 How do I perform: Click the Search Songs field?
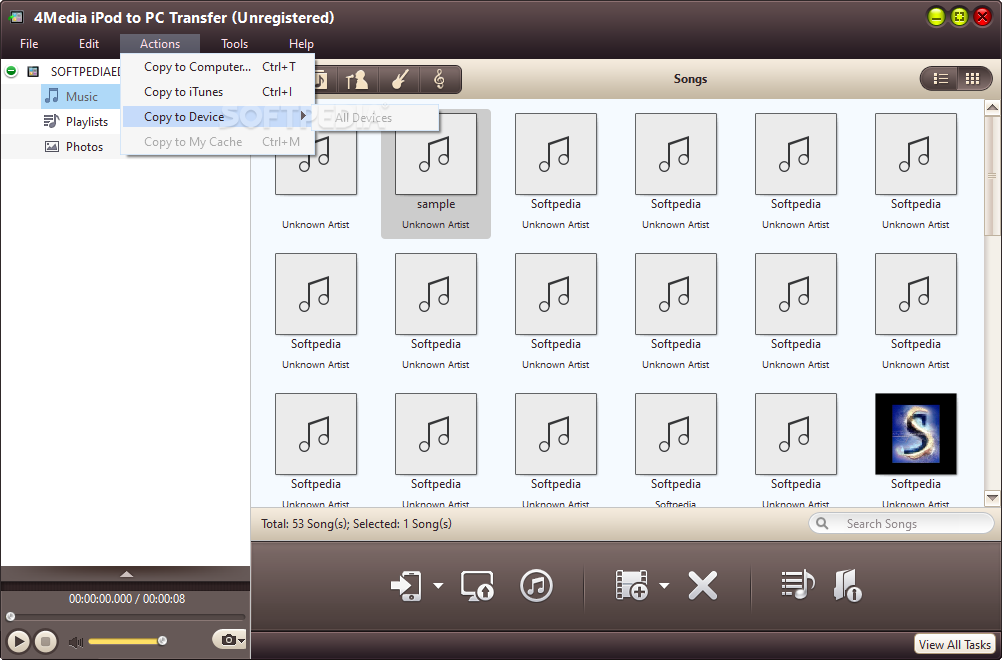point(901,523)
